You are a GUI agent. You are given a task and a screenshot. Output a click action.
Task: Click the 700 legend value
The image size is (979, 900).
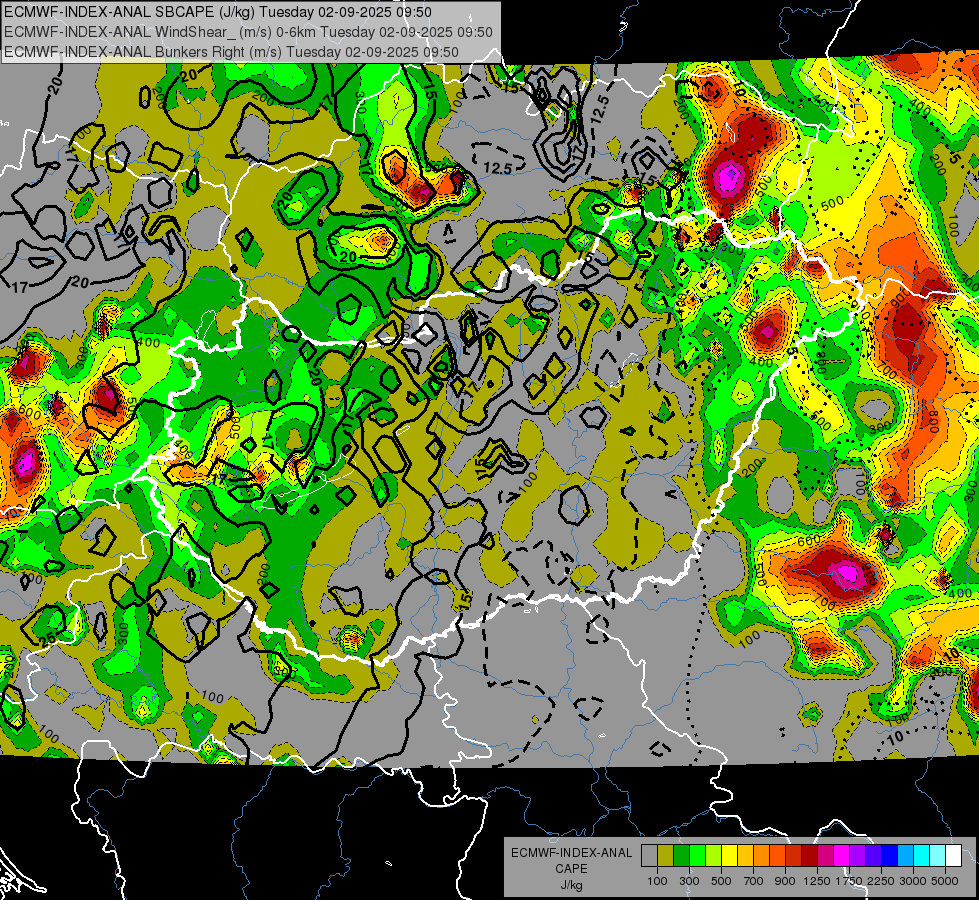pos(754,881)
